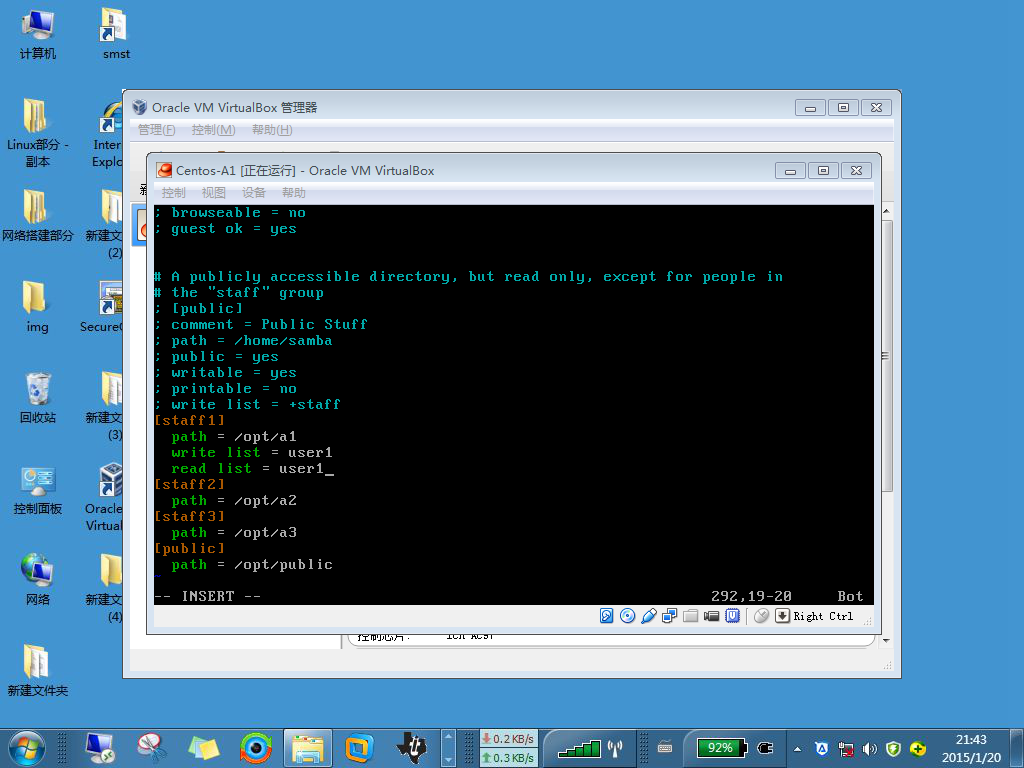Screen dimensions: 1024x768
Task: Select the Oracle VirtualBox desktop shortcut
Action: tap(106, 496)
